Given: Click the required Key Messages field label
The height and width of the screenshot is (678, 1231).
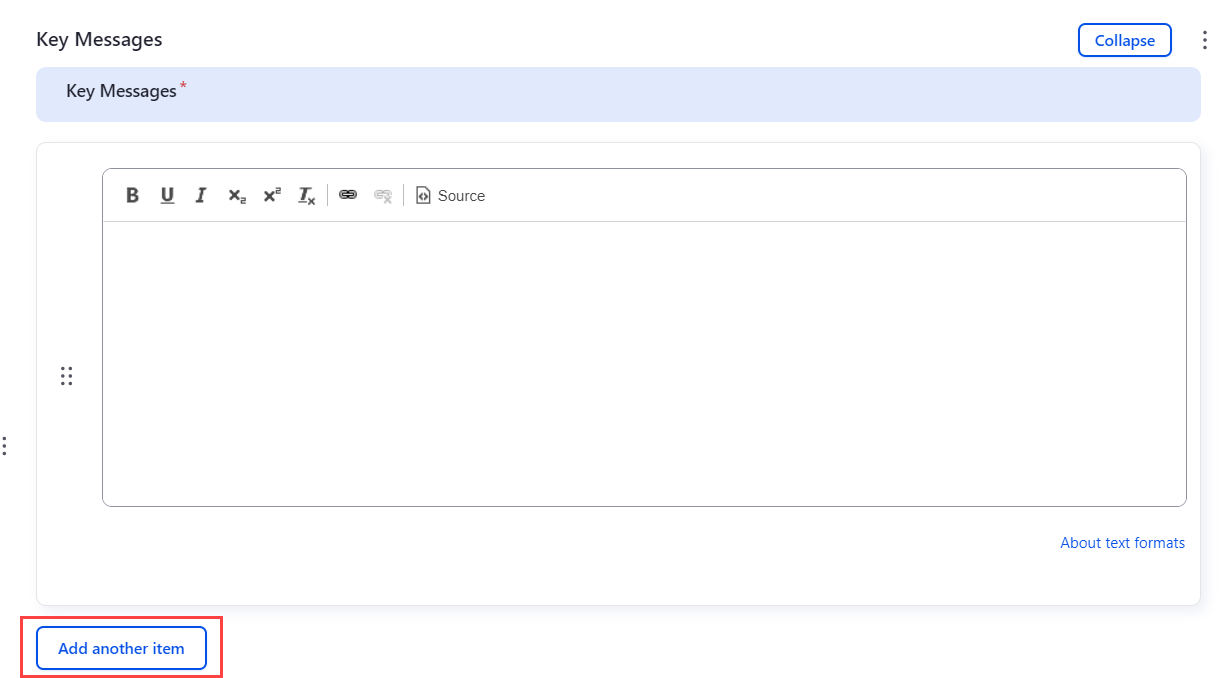Looking at the screenshot, I should tap(121, 91).
